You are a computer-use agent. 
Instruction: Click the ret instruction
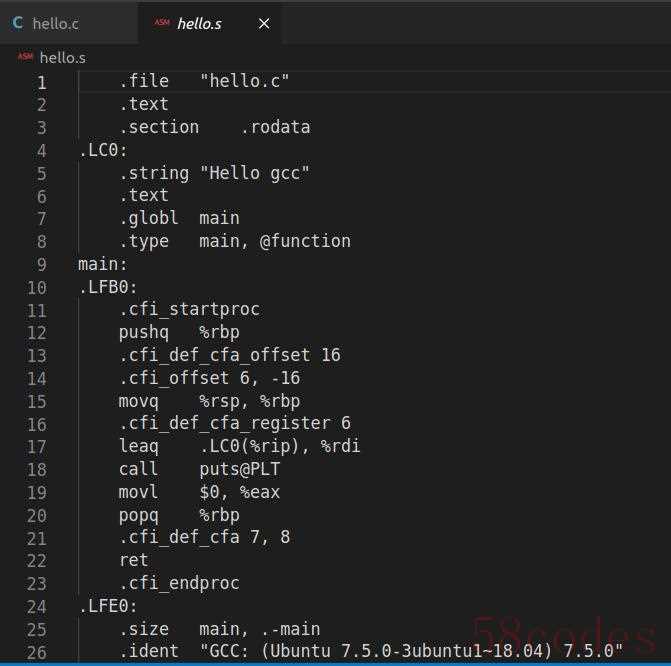pos(134,560)
